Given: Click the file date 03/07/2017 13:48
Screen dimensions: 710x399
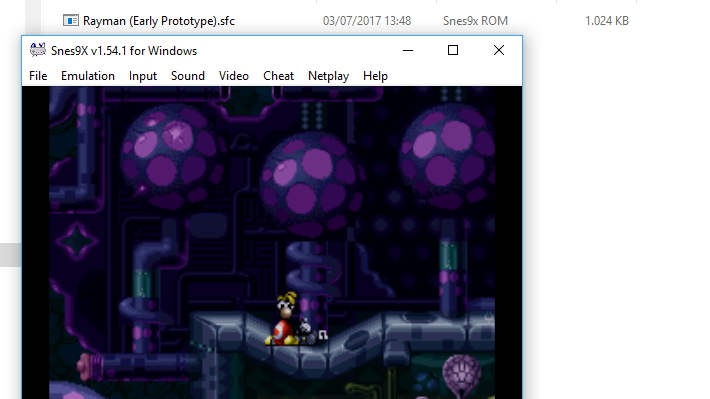Looking at the screenshot, I should pyautogui.click(x=367, y=21).
